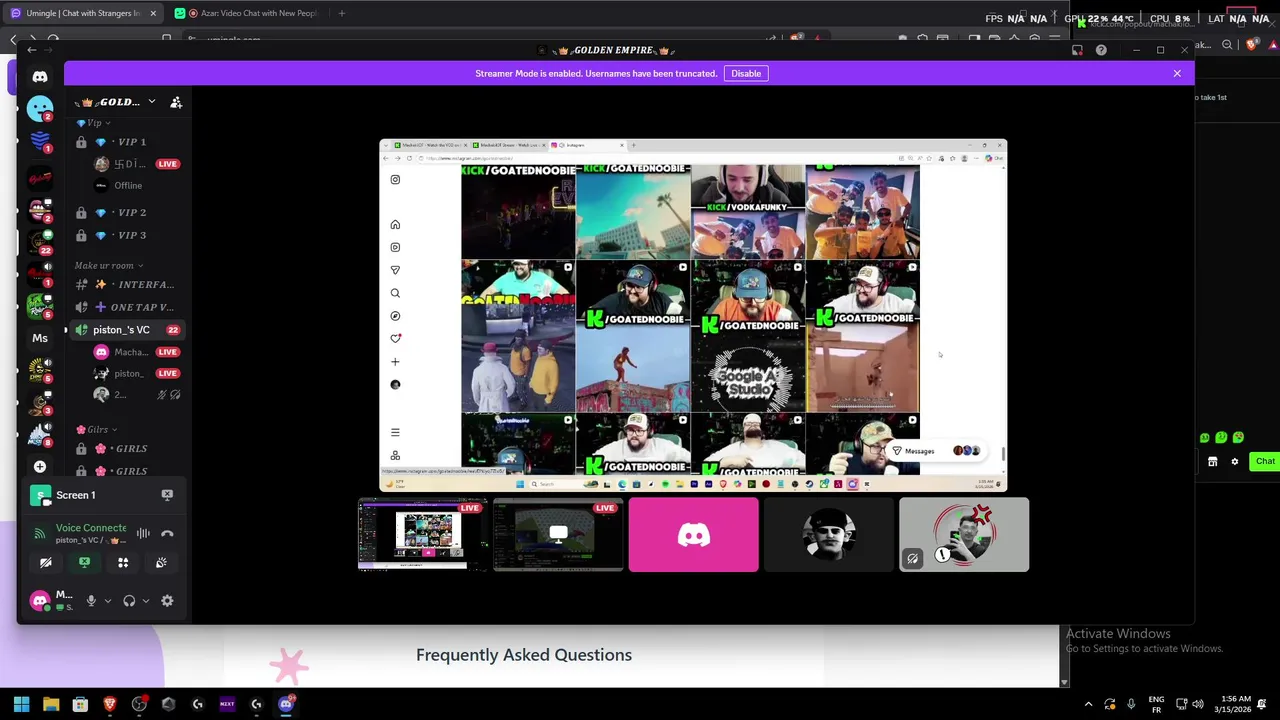This screenshot has width=1280, height=720.
Task: Dismiss streamer mode banner
Action: pos(1177,73)
